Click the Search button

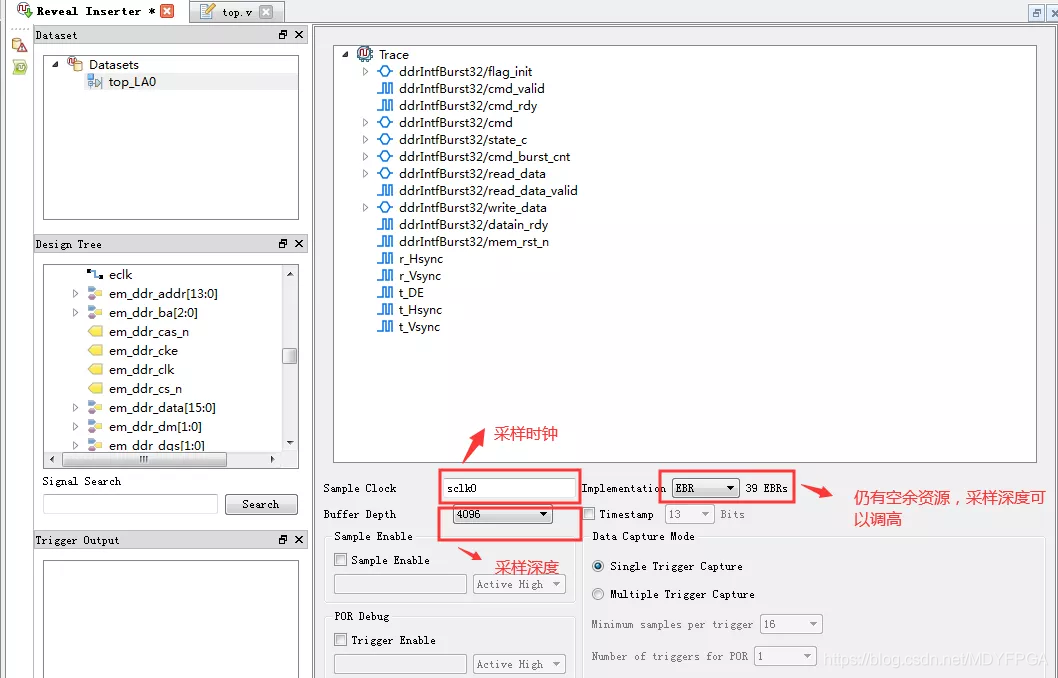(x=260, y=504)
